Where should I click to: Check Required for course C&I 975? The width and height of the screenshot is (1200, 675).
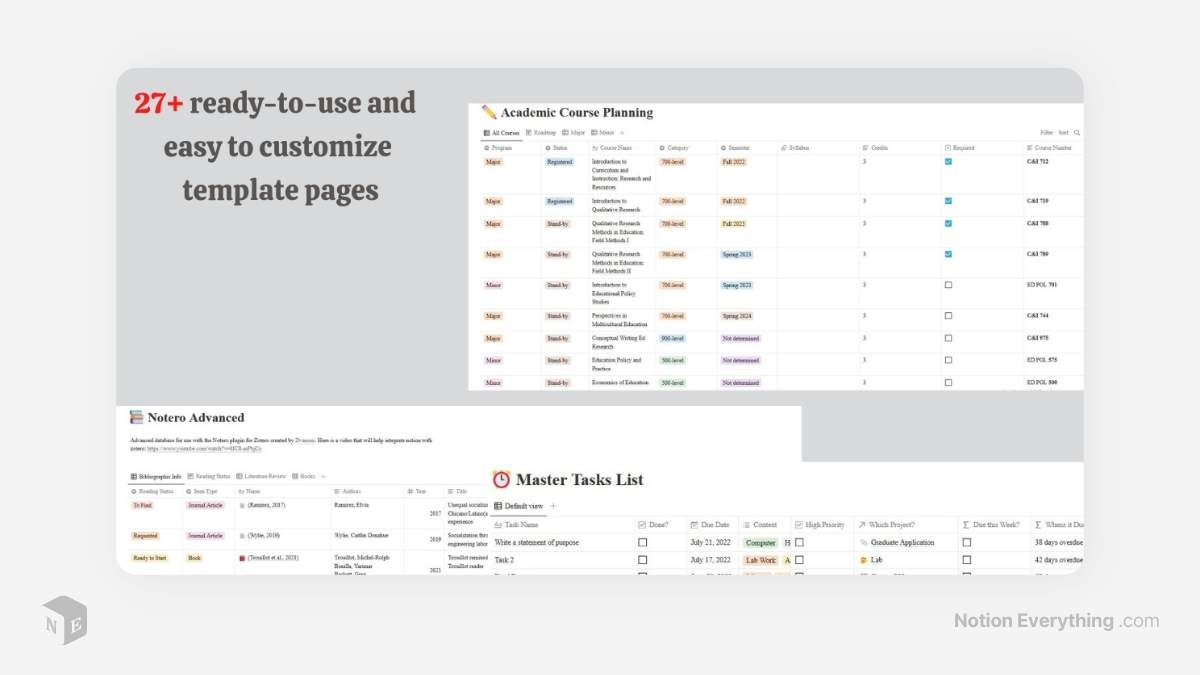pyautogui.click(x=948, y=338)
